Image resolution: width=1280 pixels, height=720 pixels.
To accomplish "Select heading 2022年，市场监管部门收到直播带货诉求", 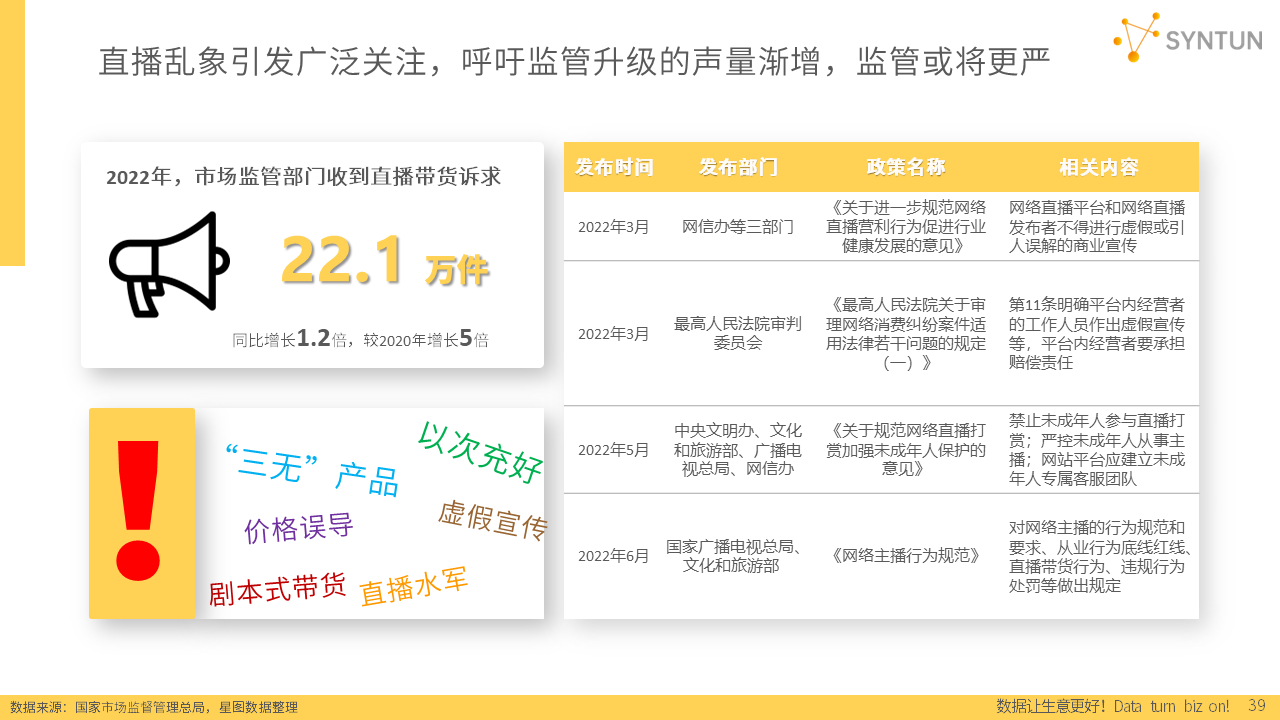I will pos(303,177).
